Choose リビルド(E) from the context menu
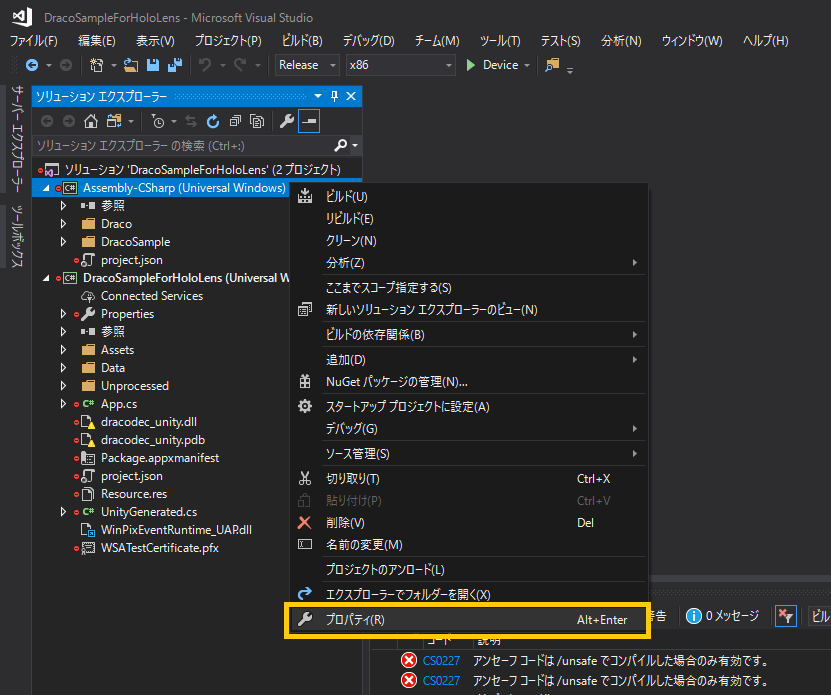 (350, 218)
